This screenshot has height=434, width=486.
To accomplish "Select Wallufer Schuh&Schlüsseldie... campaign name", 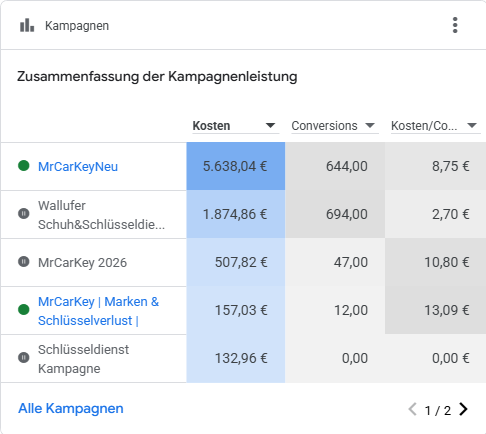I will [x=101, y=215].
